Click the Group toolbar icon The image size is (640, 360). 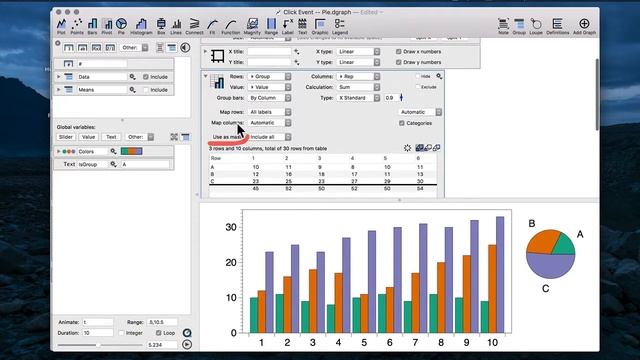519,26
